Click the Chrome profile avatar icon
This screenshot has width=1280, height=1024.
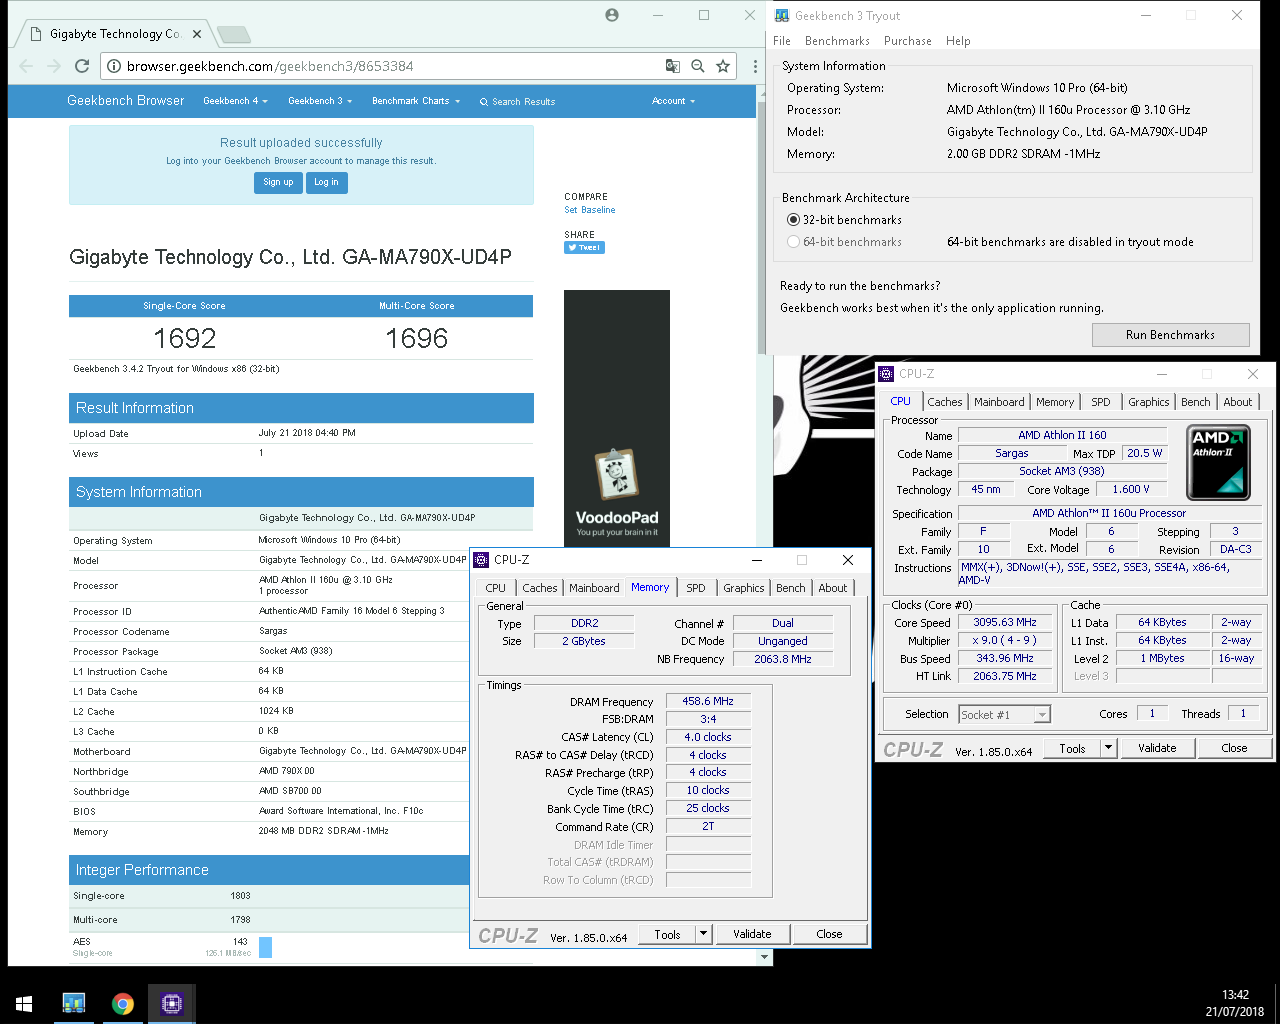click(612, 15)
